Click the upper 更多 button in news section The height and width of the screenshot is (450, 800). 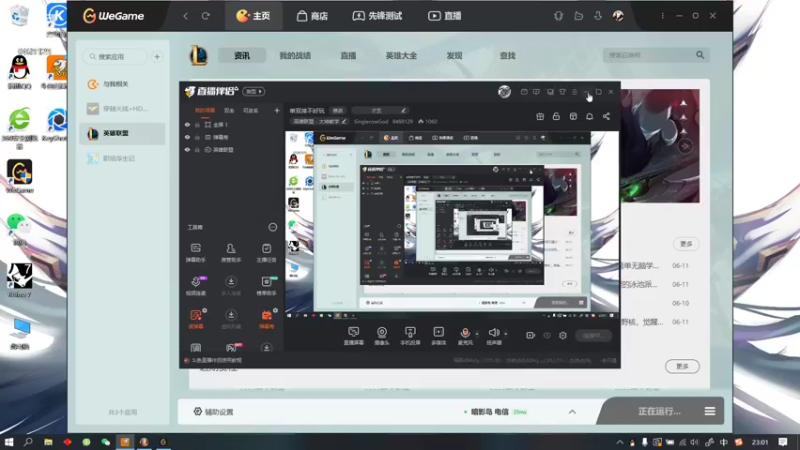tap(686, 244)
